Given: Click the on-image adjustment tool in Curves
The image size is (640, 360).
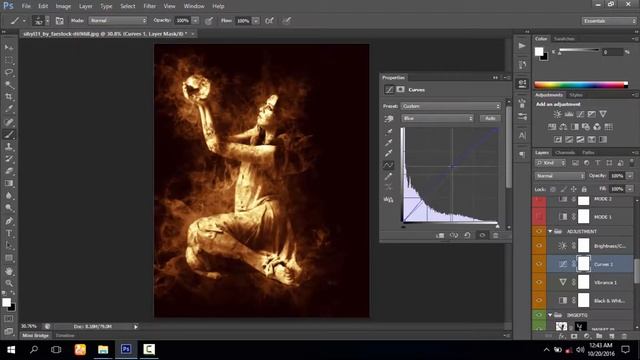Looking at the screenshot, I should click(x=389, y=119).
